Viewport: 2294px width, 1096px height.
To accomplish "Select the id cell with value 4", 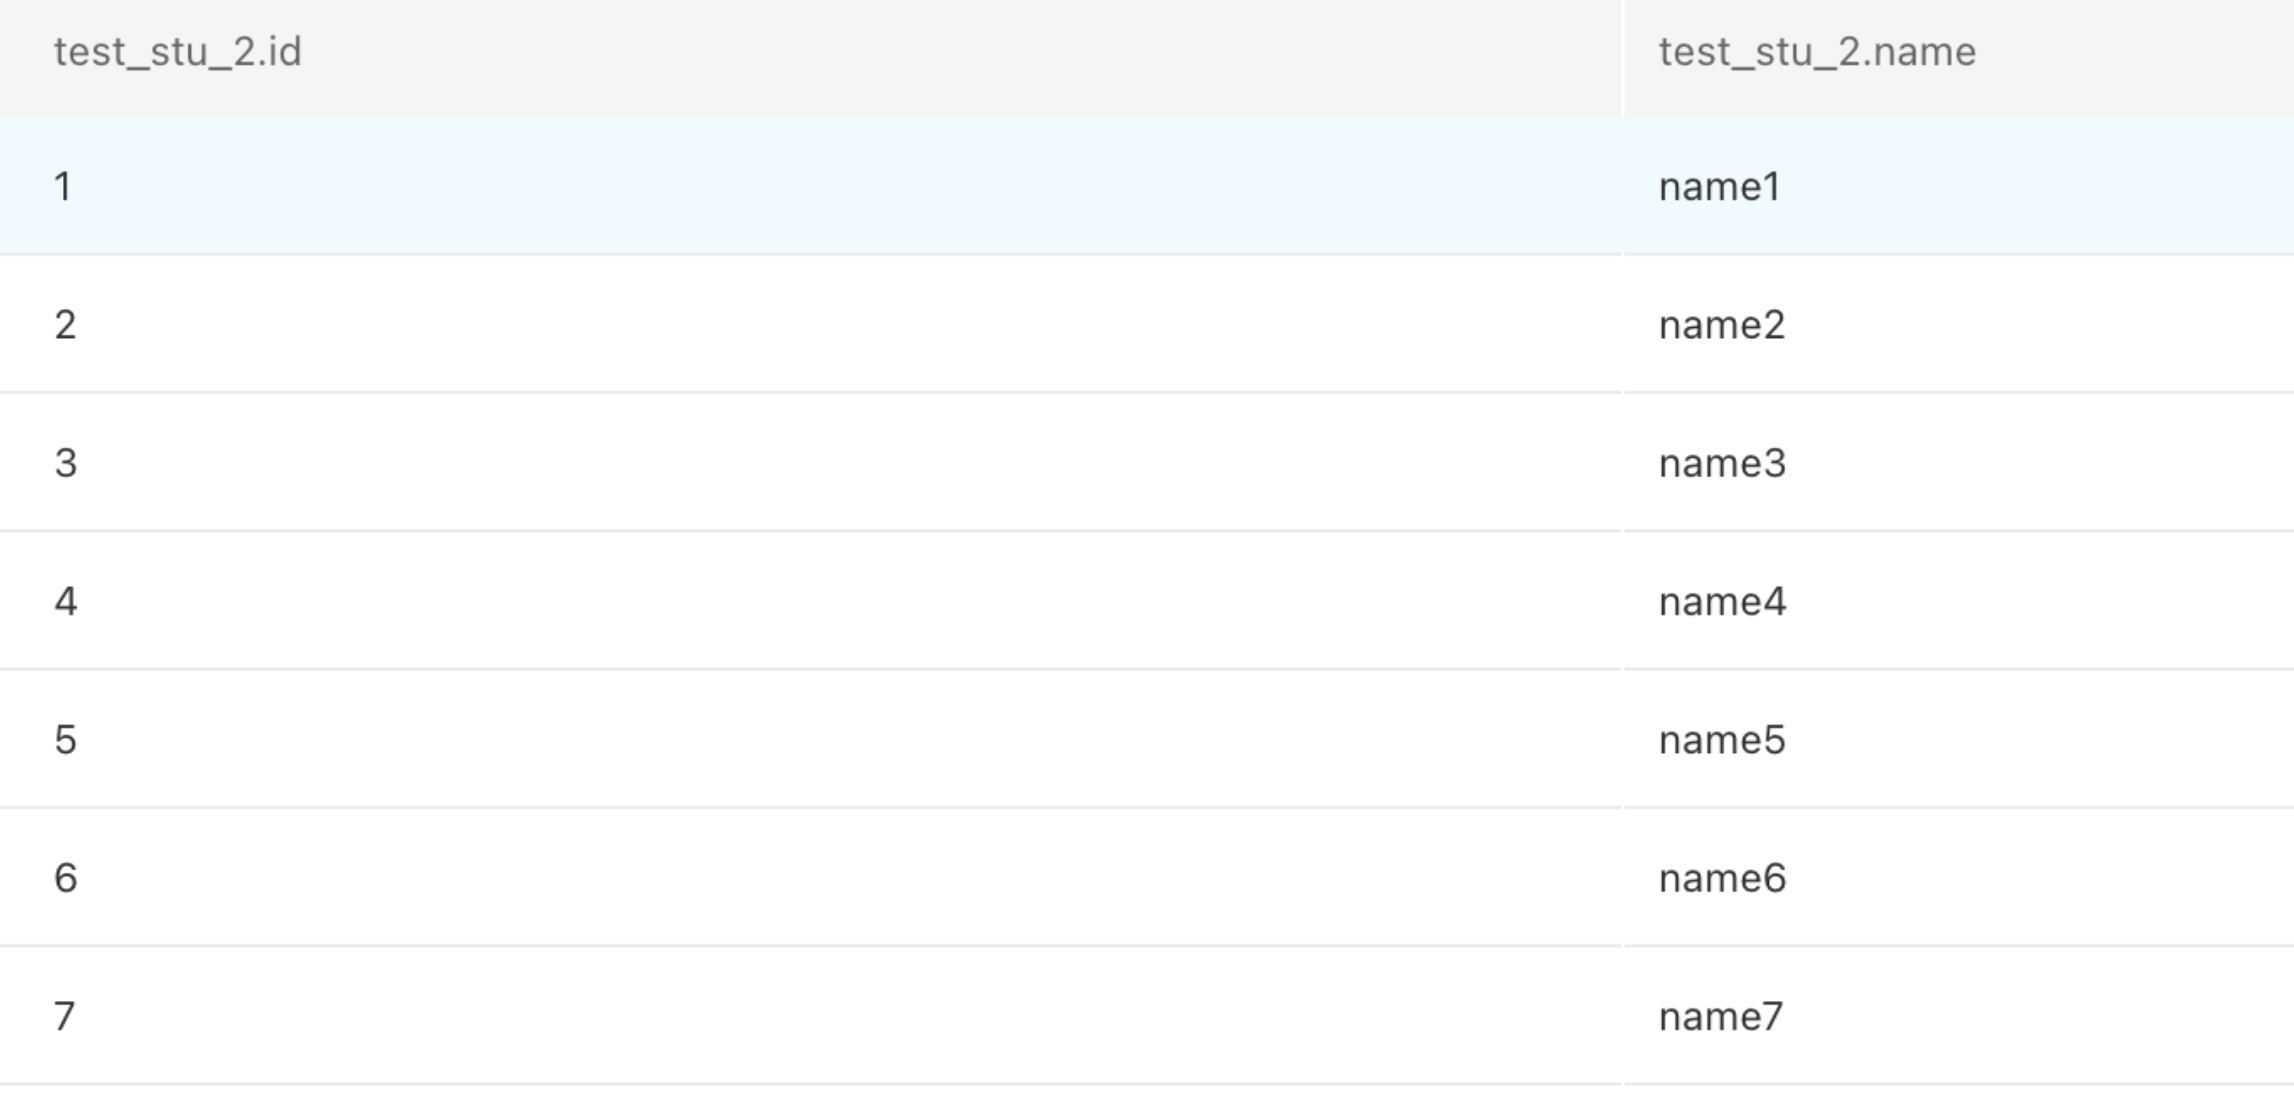I will (810, 601).
